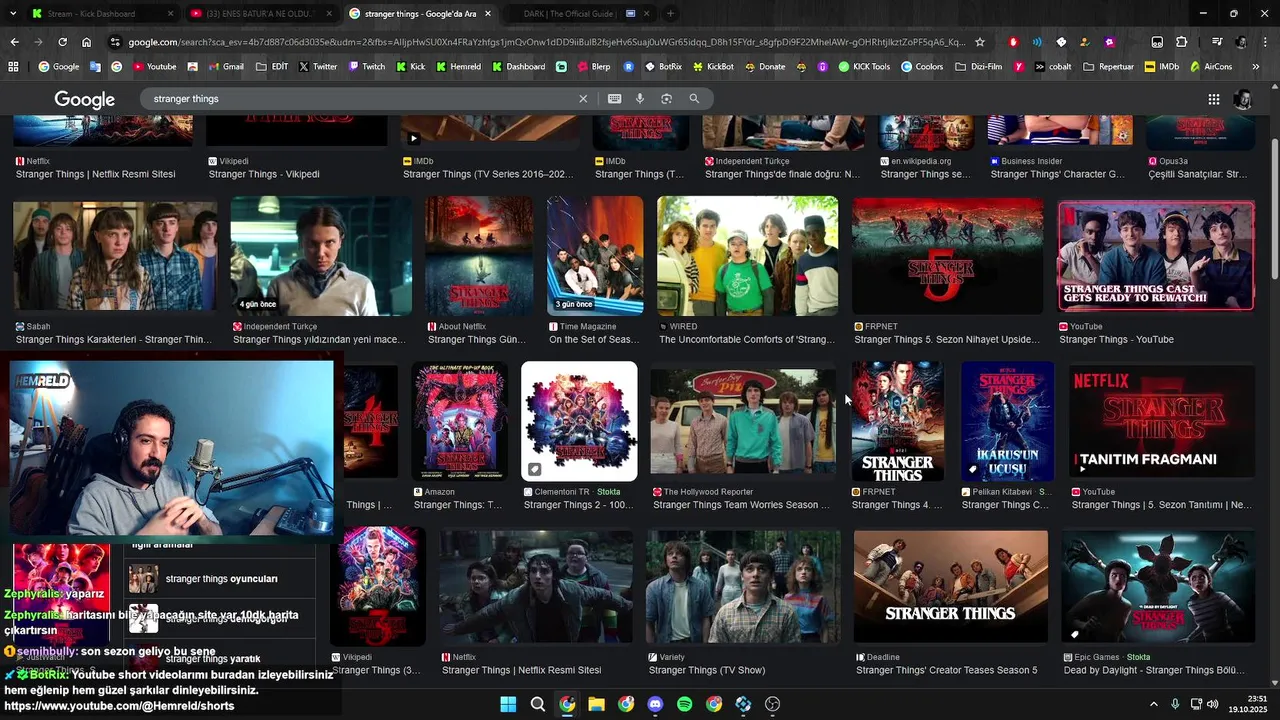Image resolution: width=1280 pixels, height=720 pixels.
Task: Bookmark this page with the star icon
Action: pos(980,42)
